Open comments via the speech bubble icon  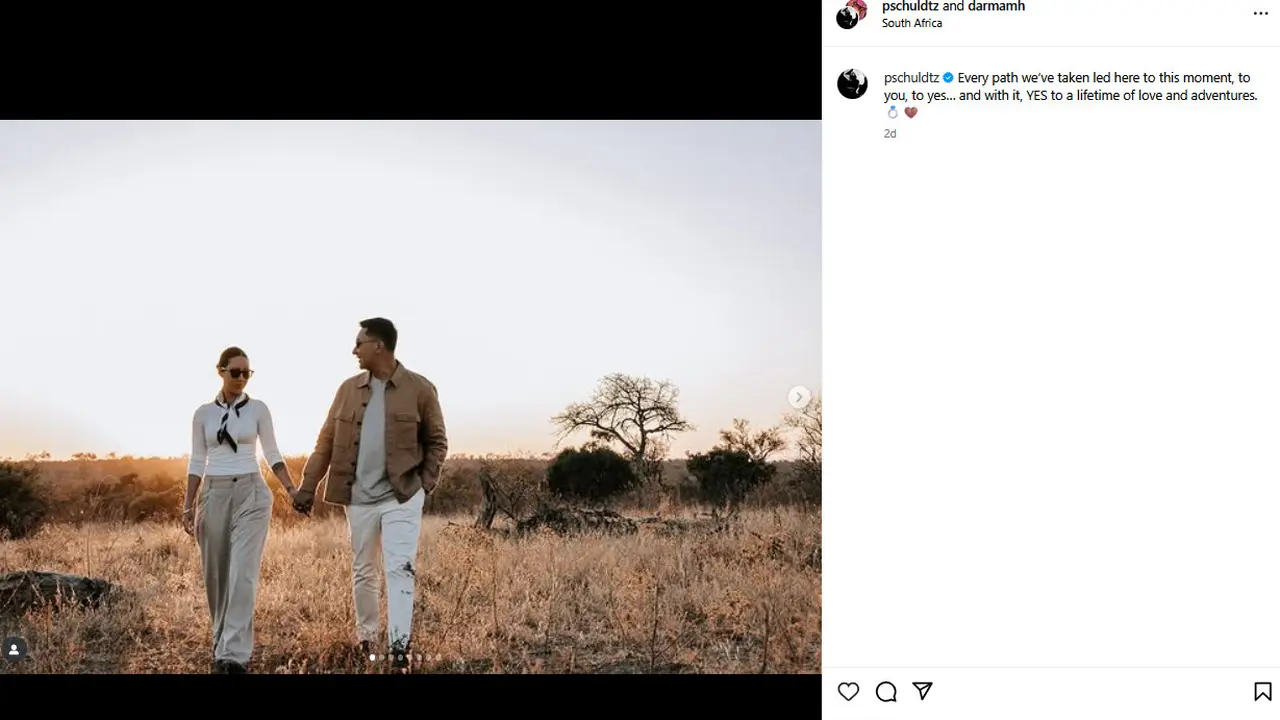coord(886,691)
